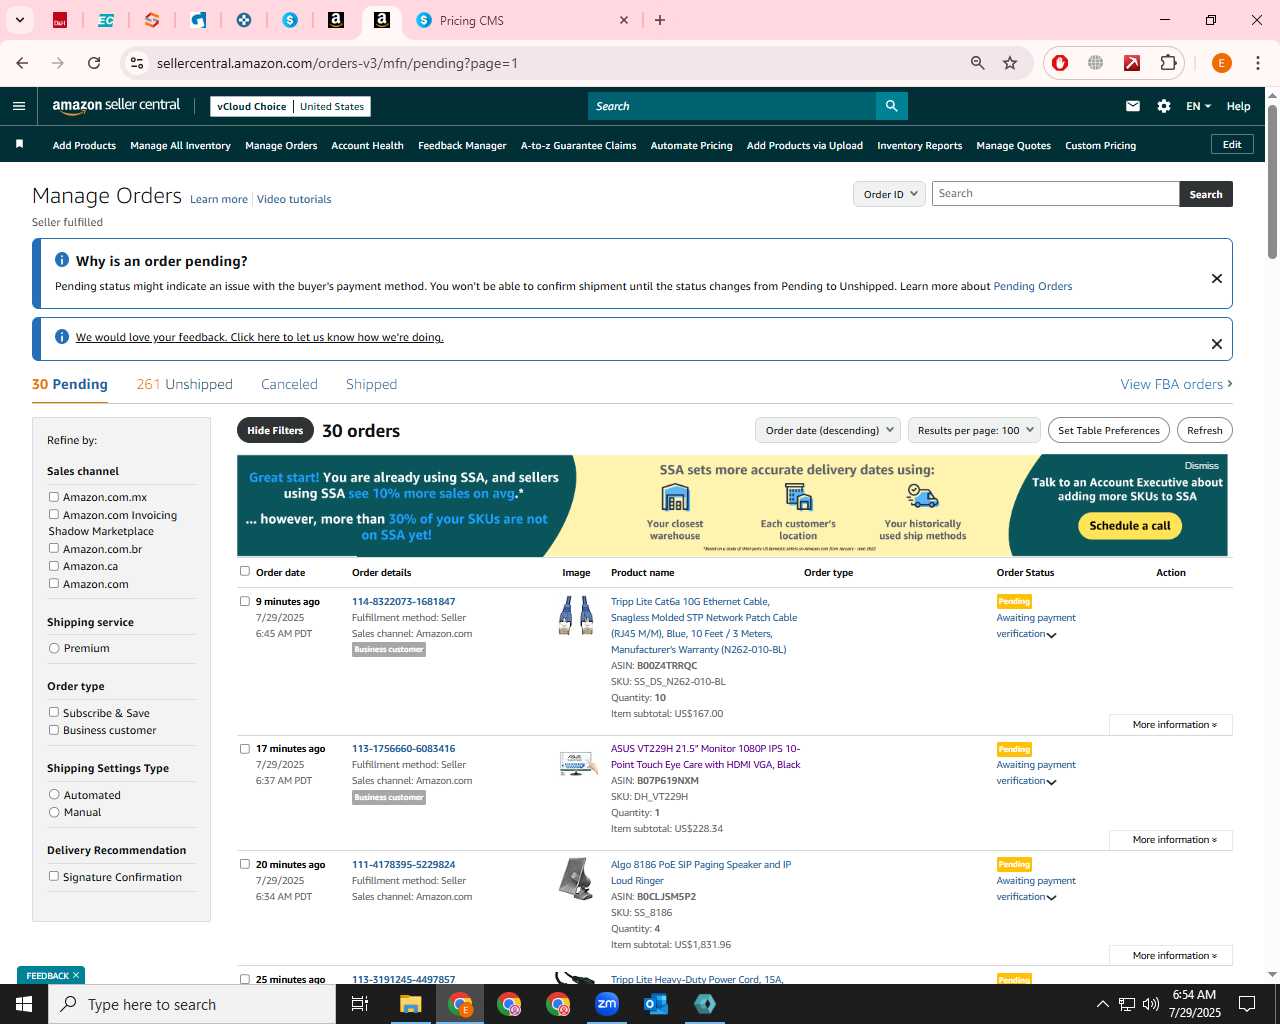This screenshot has height=1024, width=1280.
Task: Click the Amazon Seller Central logo
Action: pos(116,106)
